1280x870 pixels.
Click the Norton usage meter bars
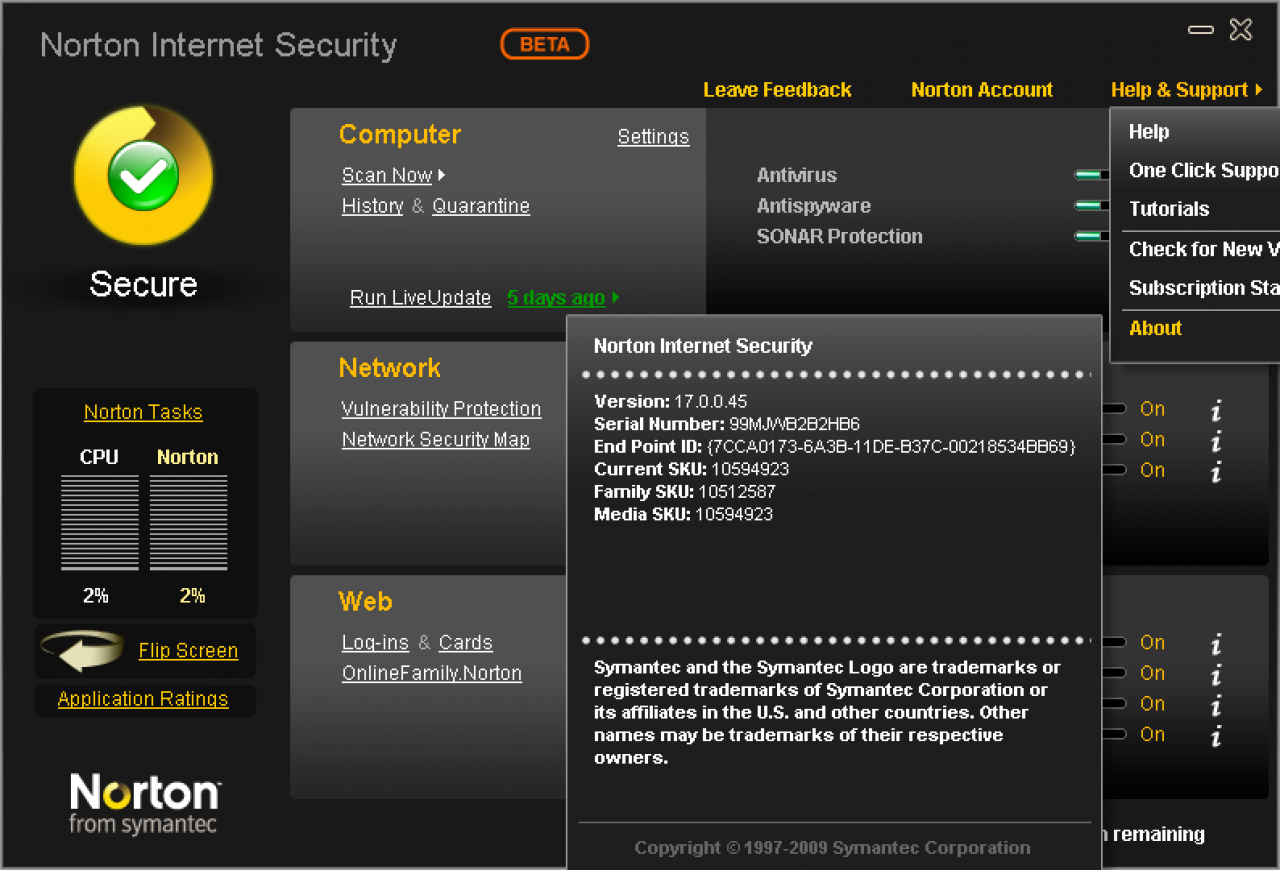(x=189, y=523)
